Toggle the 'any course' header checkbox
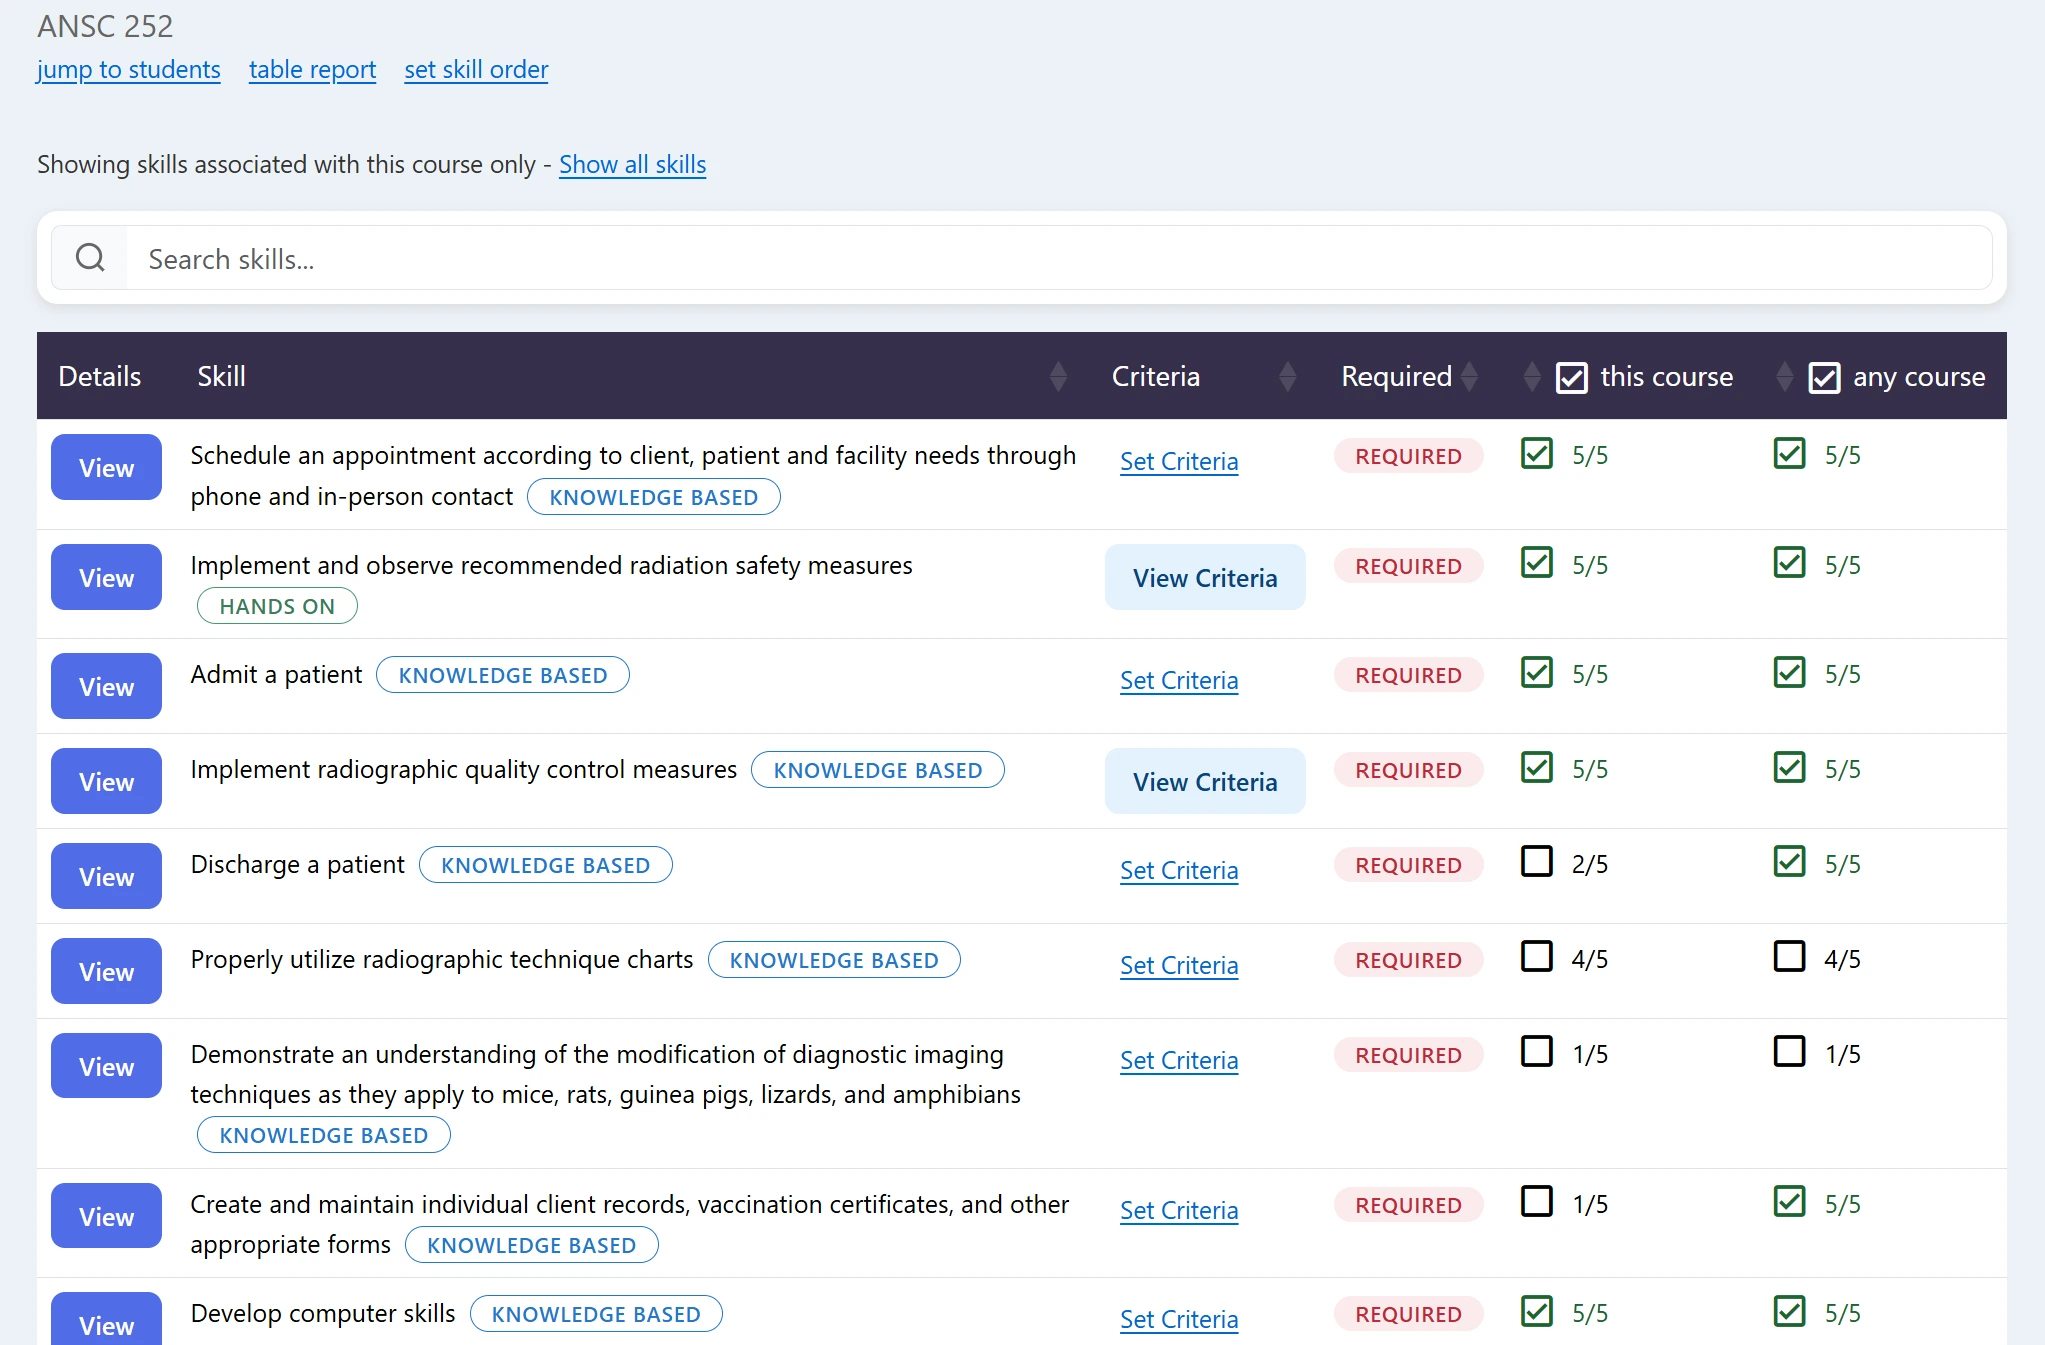The width and height of the screenshot is (2045, 1345). pyautogui.click(x=1824, y=377)
